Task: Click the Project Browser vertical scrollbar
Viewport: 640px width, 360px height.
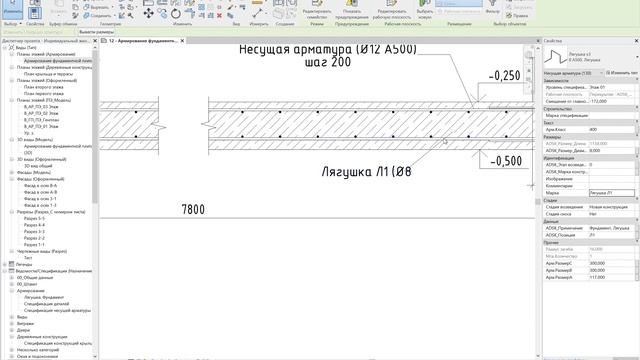Action: (x=95, y=127)
